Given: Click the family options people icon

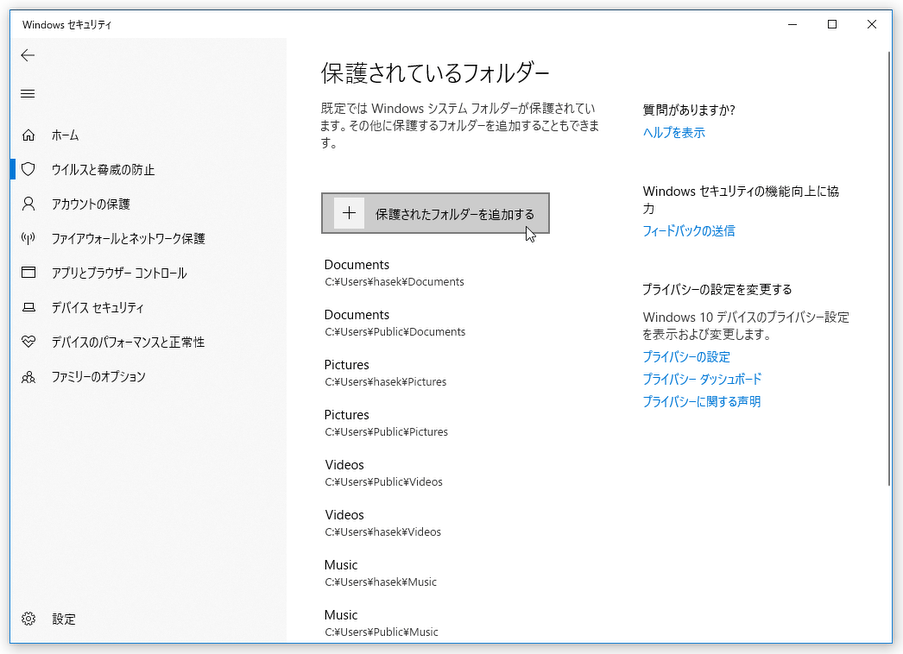Looking at the screenshot, I should [x=28, y=377].
